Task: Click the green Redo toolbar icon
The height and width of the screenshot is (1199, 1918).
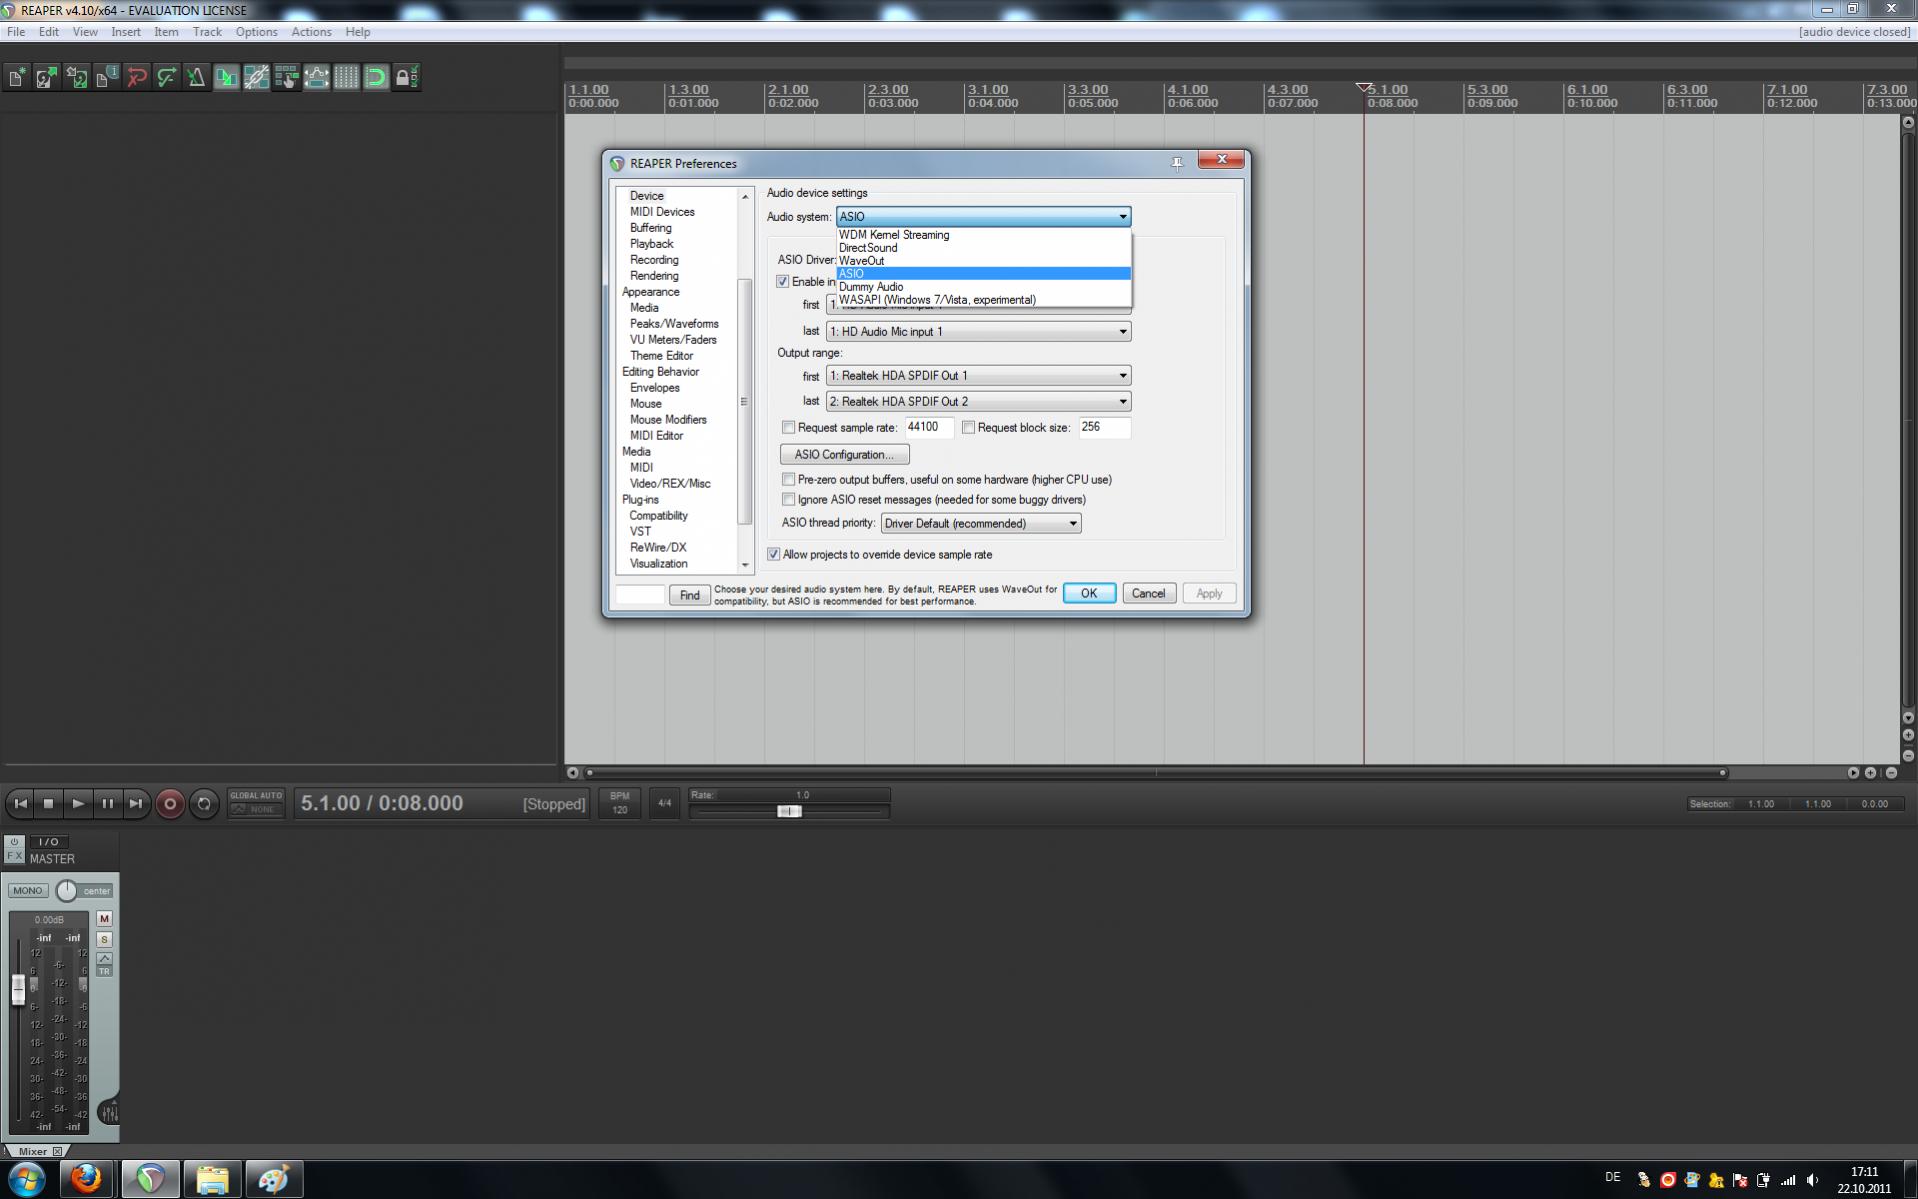Action: click(x=167, y=77)
